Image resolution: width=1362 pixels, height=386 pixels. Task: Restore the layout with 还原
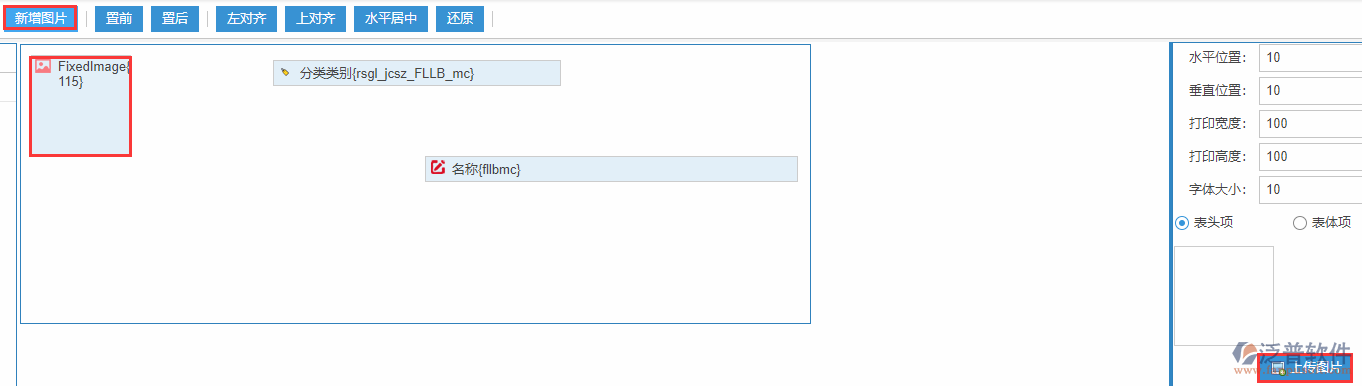point(460,19)
